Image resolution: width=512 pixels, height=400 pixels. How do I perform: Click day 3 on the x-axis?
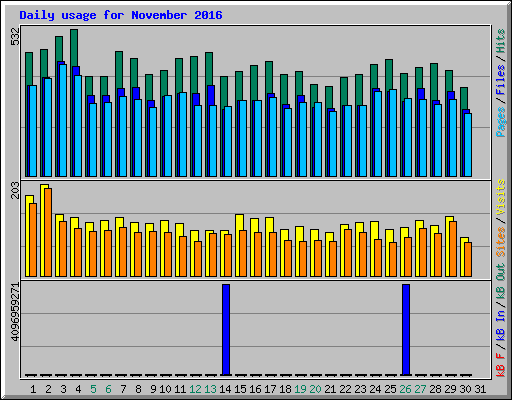63,389
